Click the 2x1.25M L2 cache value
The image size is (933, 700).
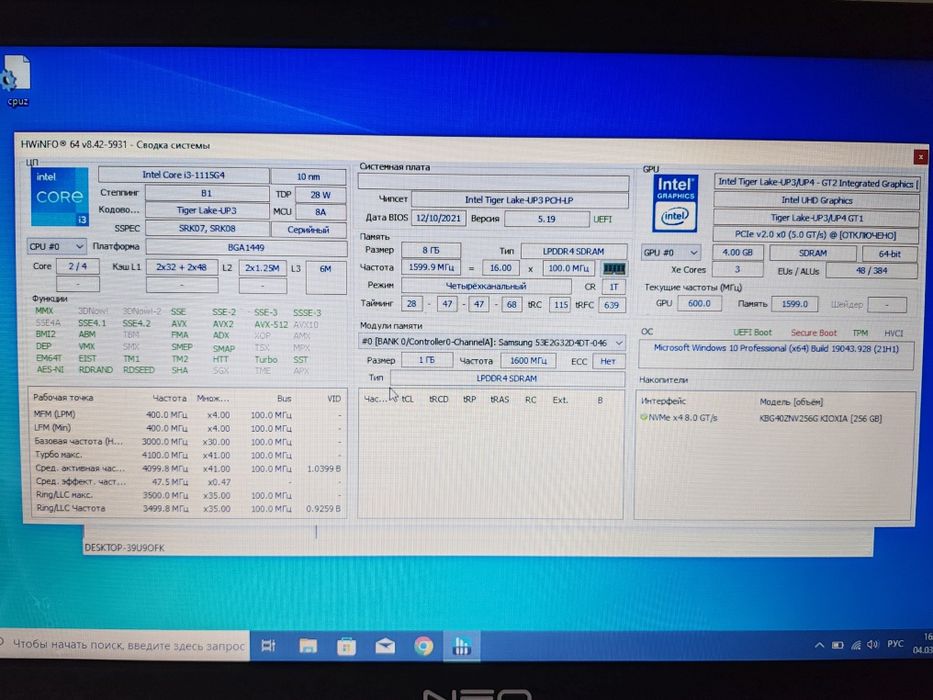tap(262, 268)
